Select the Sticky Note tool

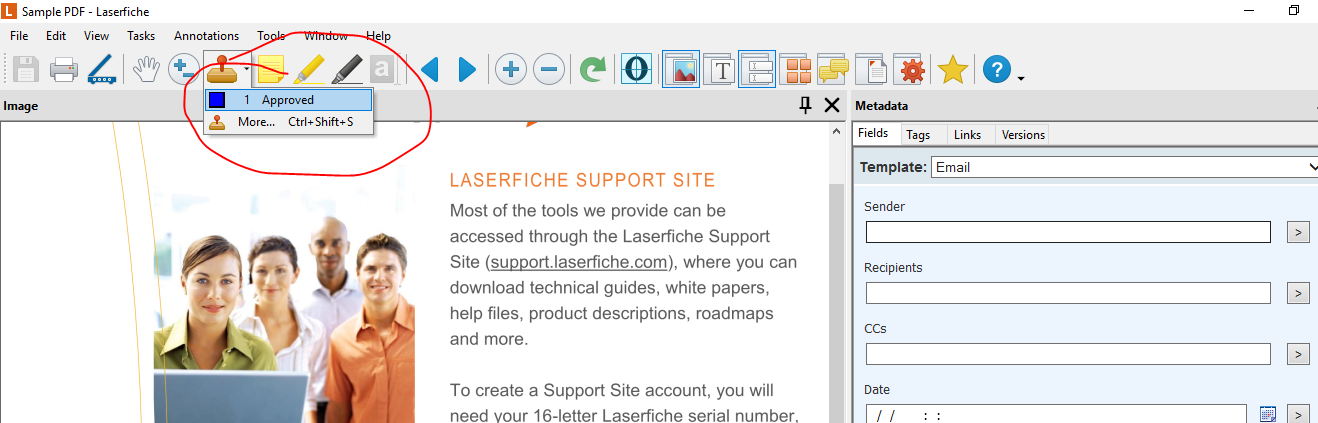click(270, 70)
